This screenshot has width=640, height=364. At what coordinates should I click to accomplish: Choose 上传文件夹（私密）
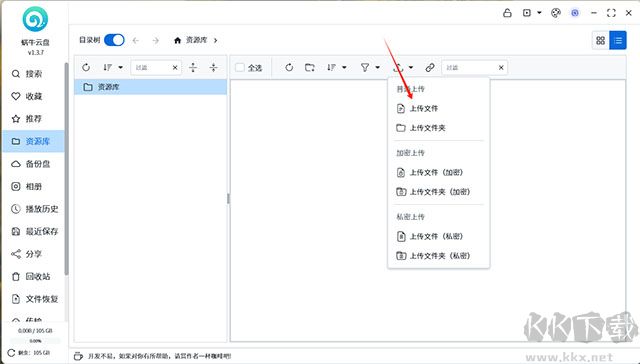pyautogui.click(x=438, y=256)
